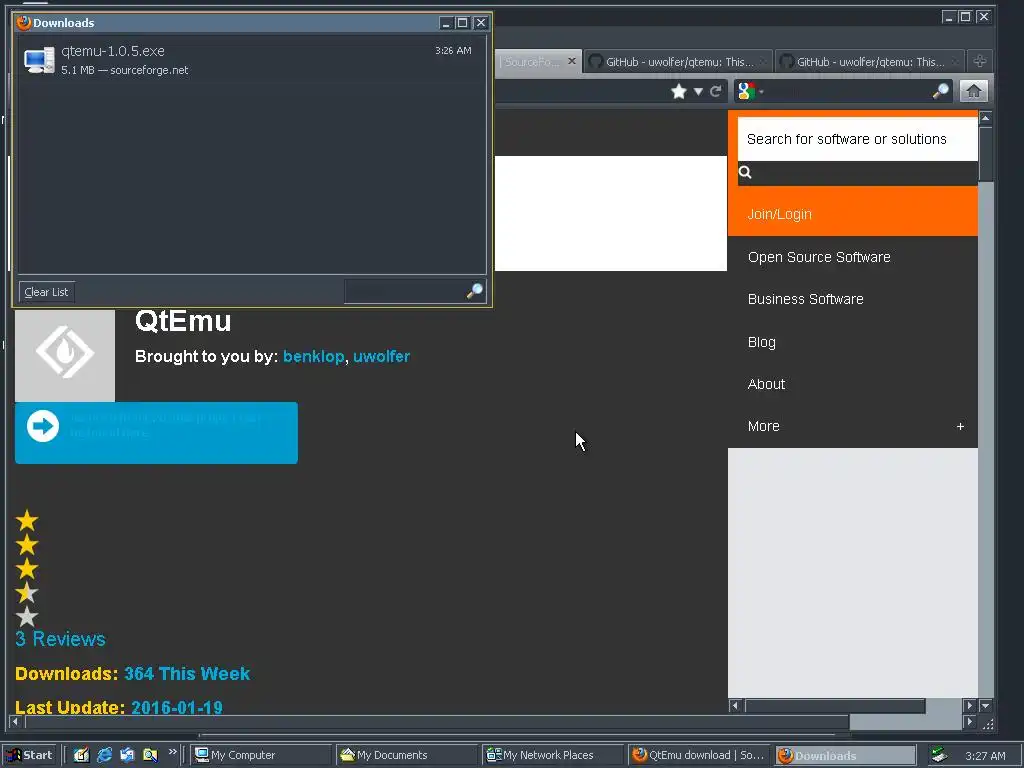Click the Downloads search magnifier icon
The height and width of the screenshot is (768, 1024).
(x=475, y=291)
